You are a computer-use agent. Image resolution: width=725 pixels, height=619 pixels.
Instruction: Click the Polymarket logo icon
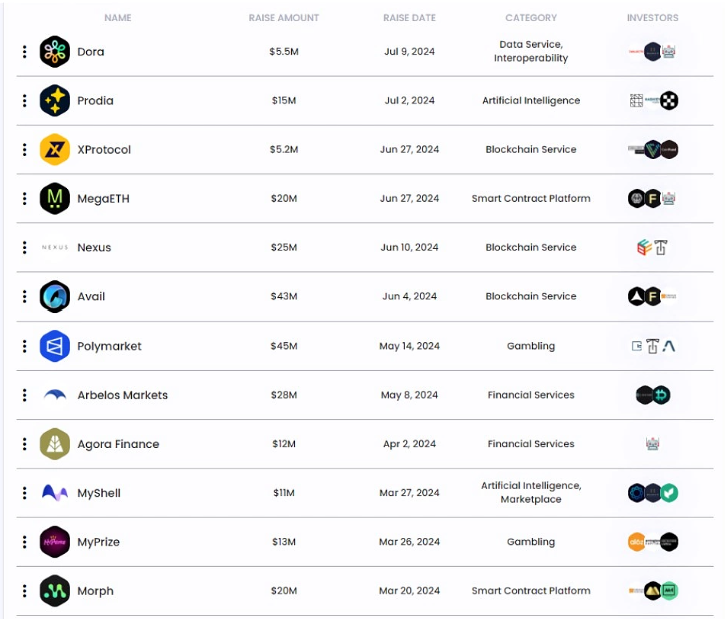(x=54, y=346)
